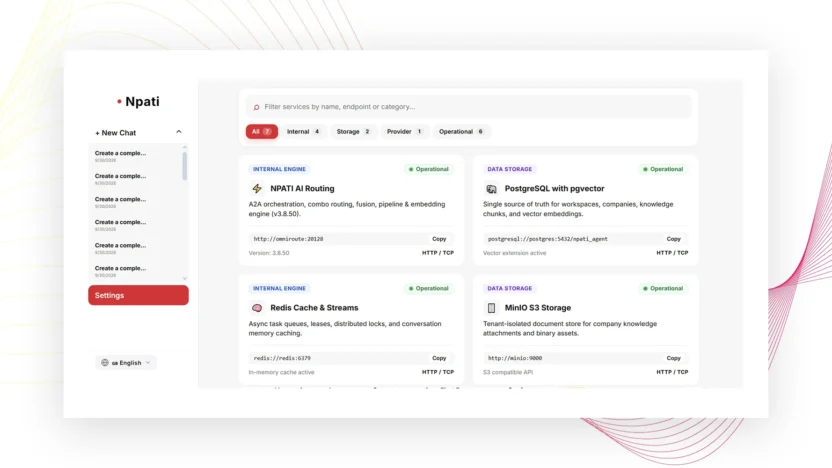Click the Operational status badge on PostgreSQL card
Image resolution: width=832 pixels, height=468 pixels.
pyautogui.click(x=663, y=169)
